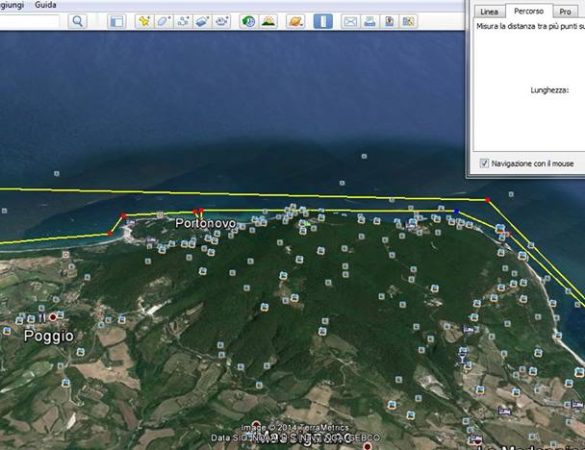The image size is (585, 450).
Task: Select the add polygon tool
Action: click(163, 21)
